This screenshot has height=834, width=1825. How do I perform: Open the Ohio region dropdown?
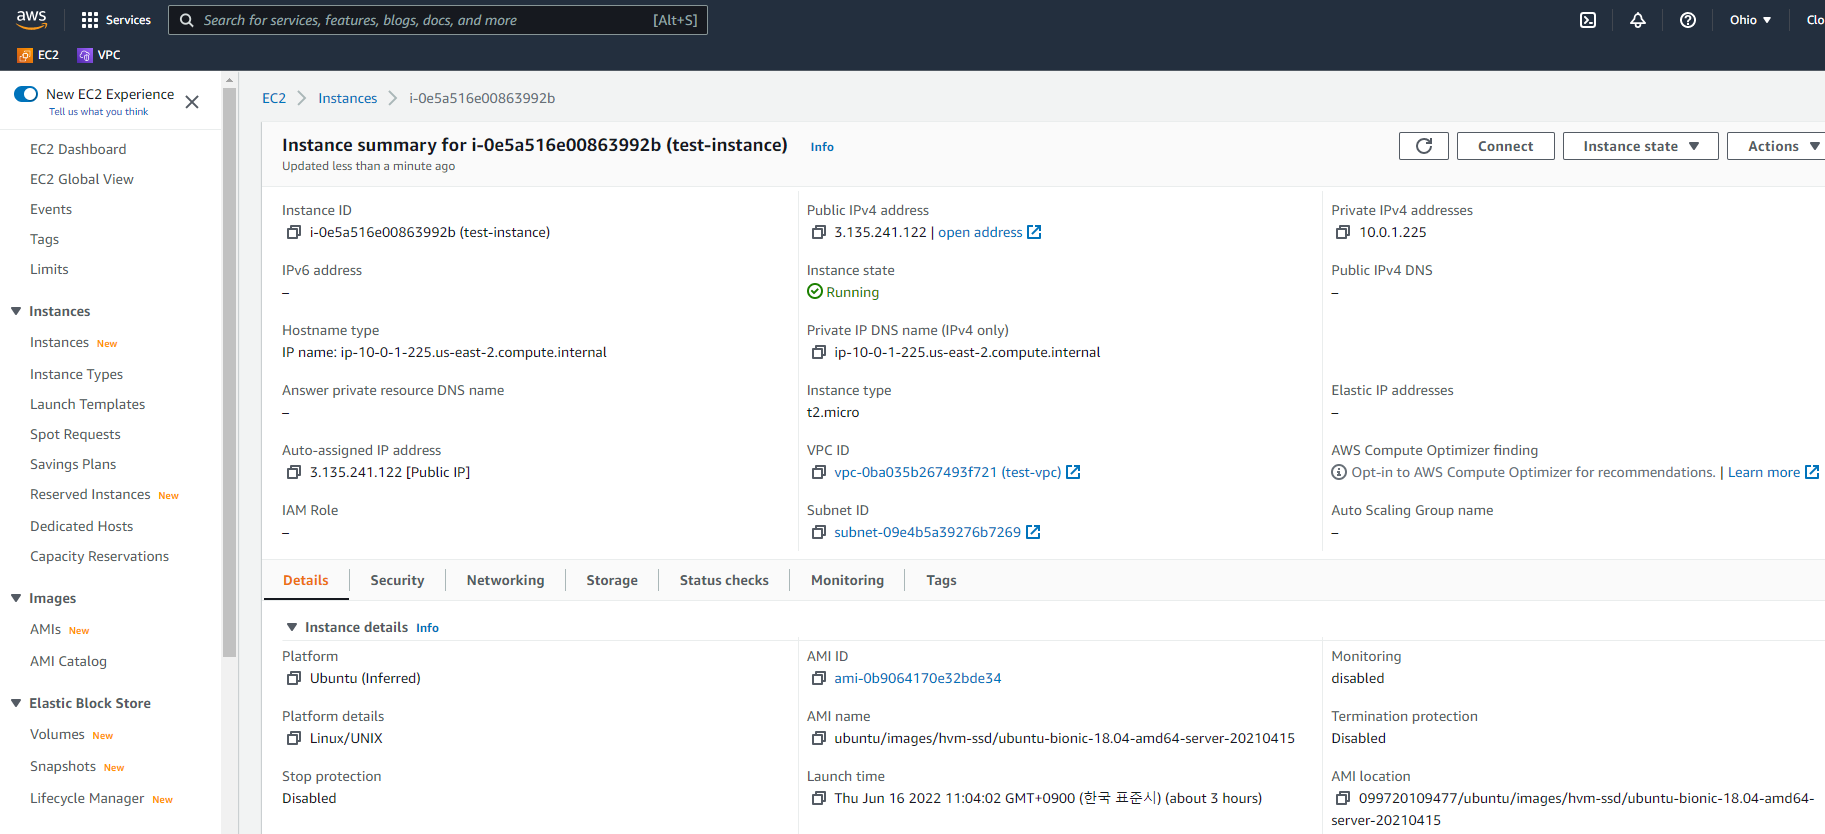pyautogui.click(x=1750, y=20)
